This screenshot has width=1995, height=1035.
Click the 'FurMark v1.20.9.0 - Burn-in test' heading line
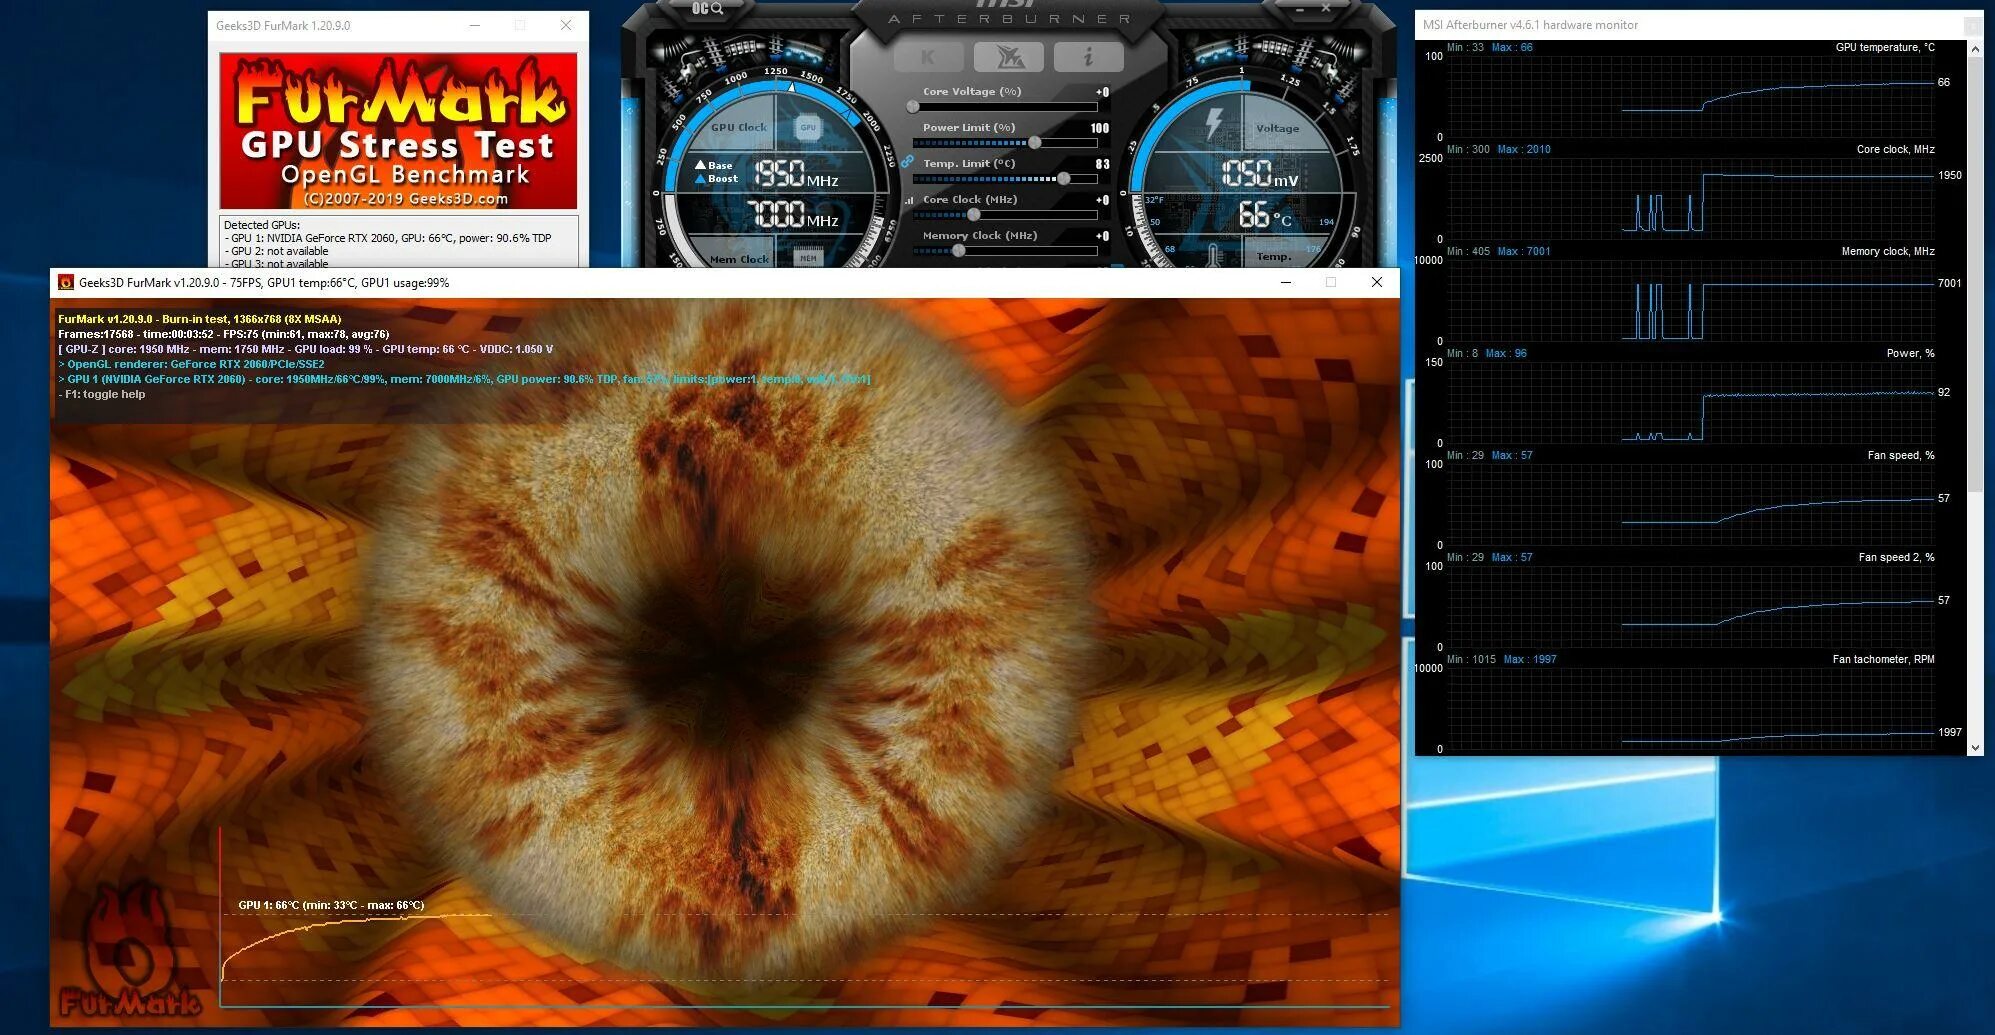click(200, 319)
